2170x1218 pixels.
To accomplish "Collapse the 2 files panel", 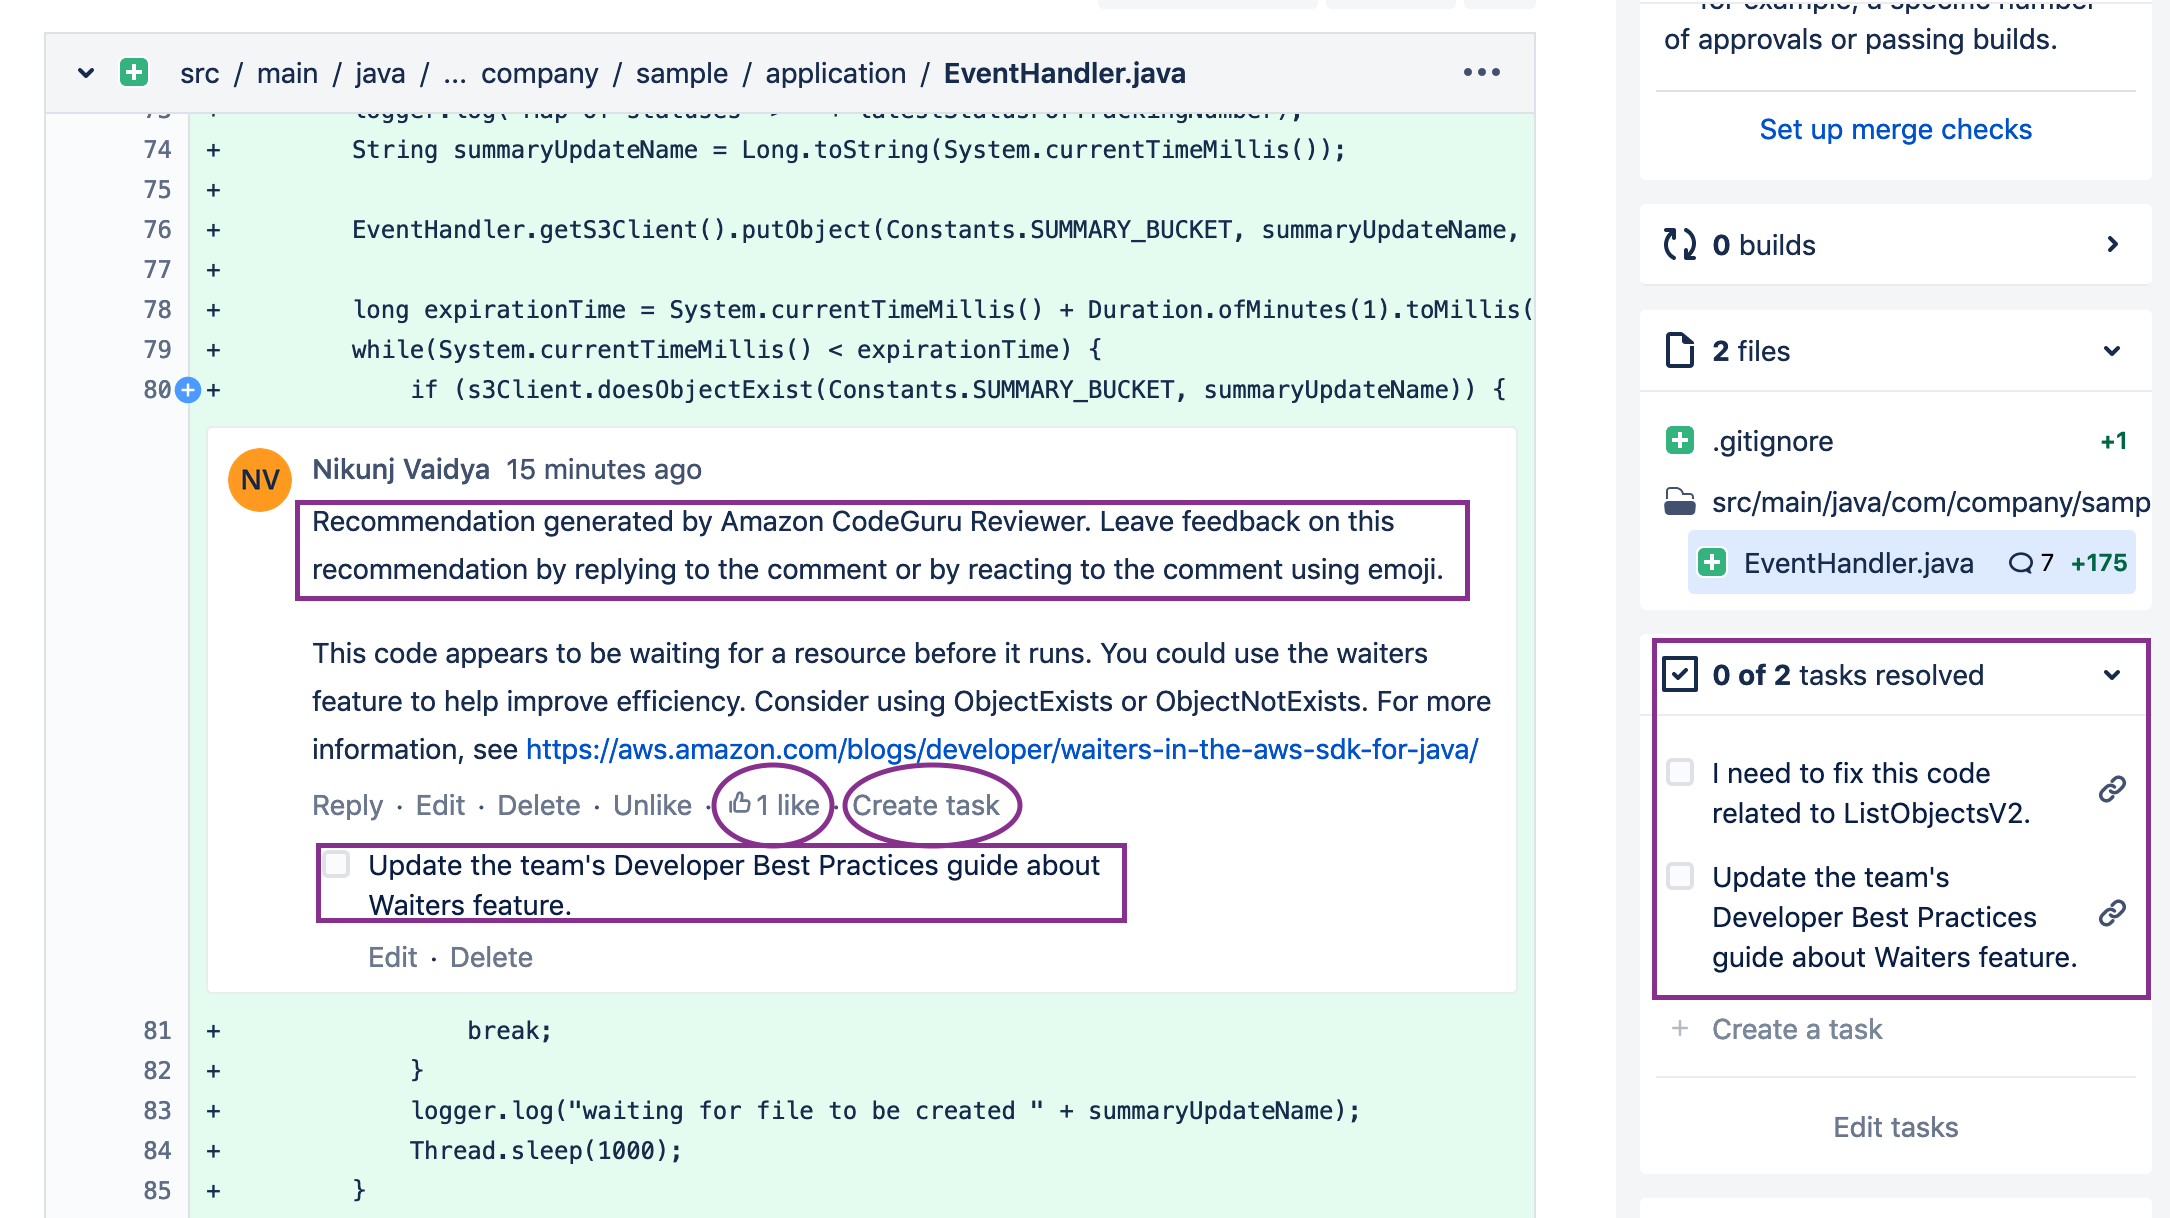I will tap(2112, 351).
